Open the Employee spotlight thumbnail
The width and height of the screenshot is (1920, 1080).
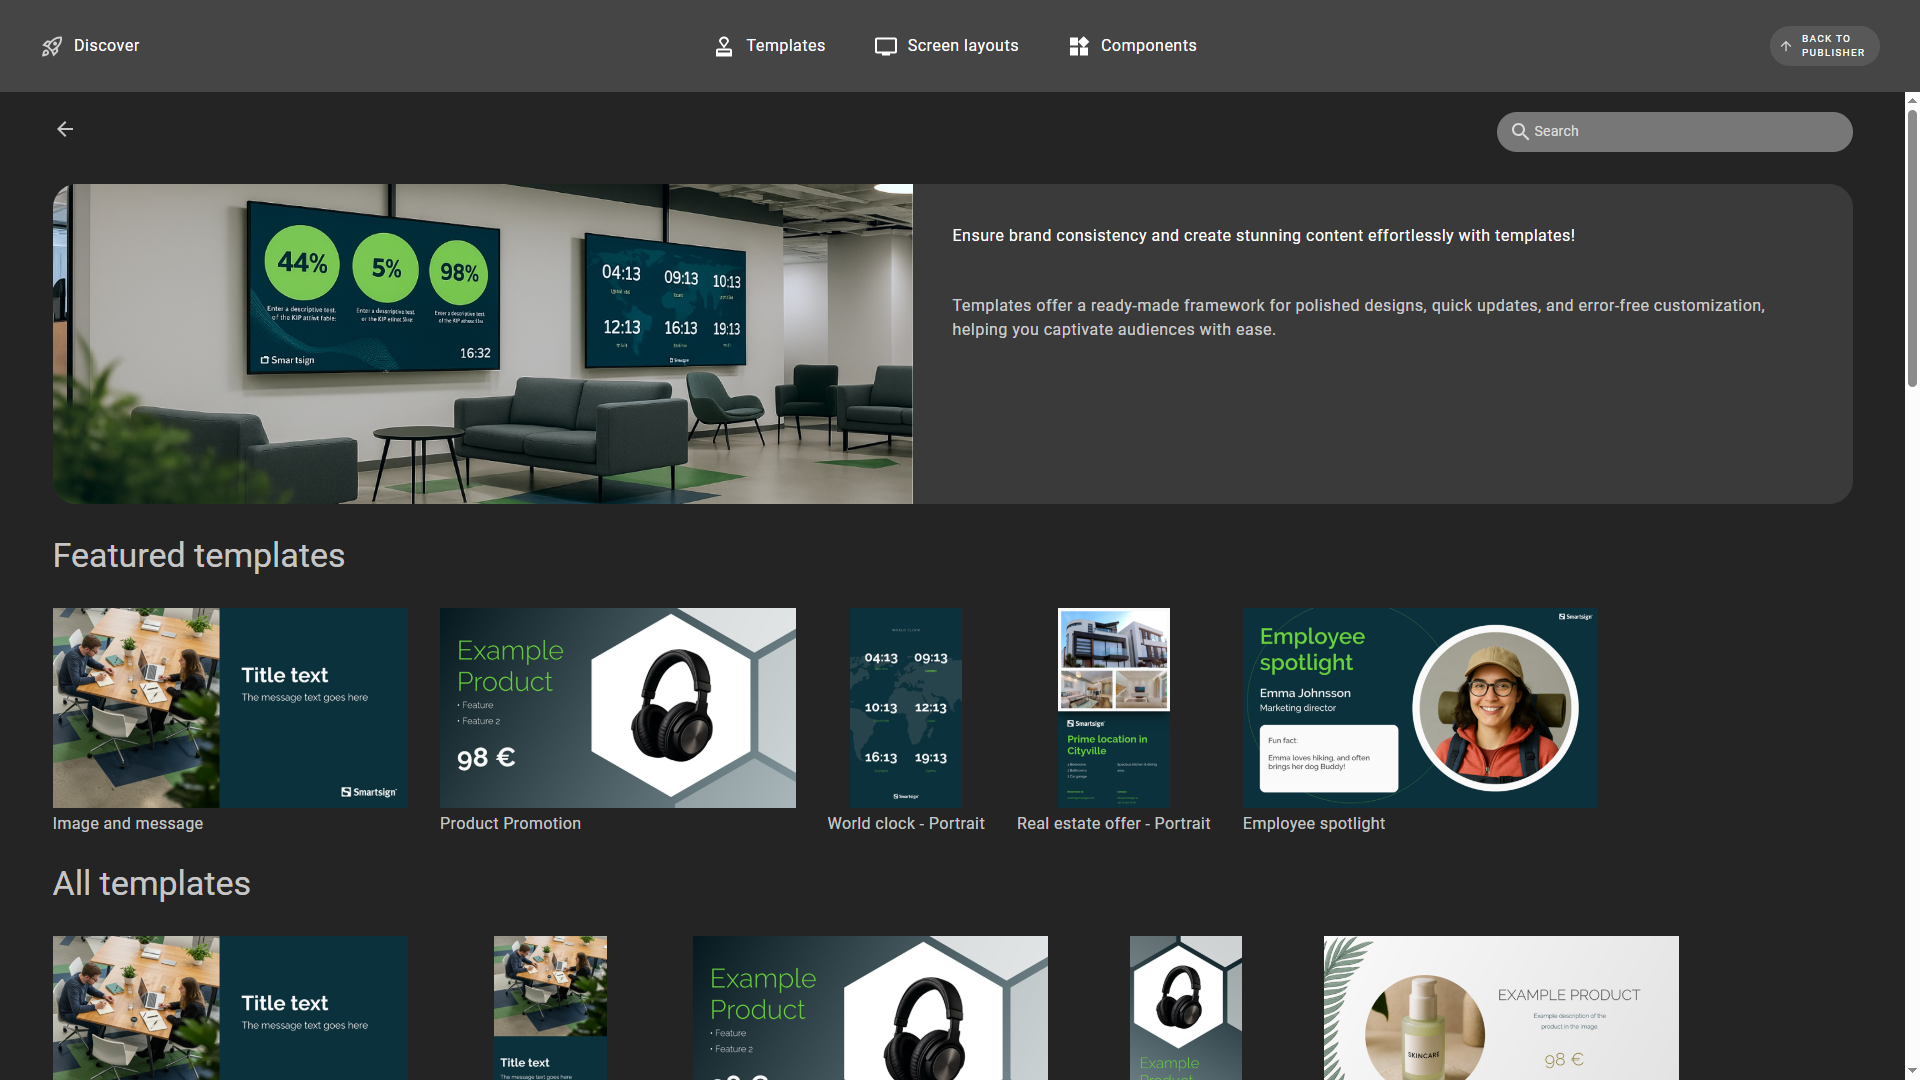[1420, 707]
